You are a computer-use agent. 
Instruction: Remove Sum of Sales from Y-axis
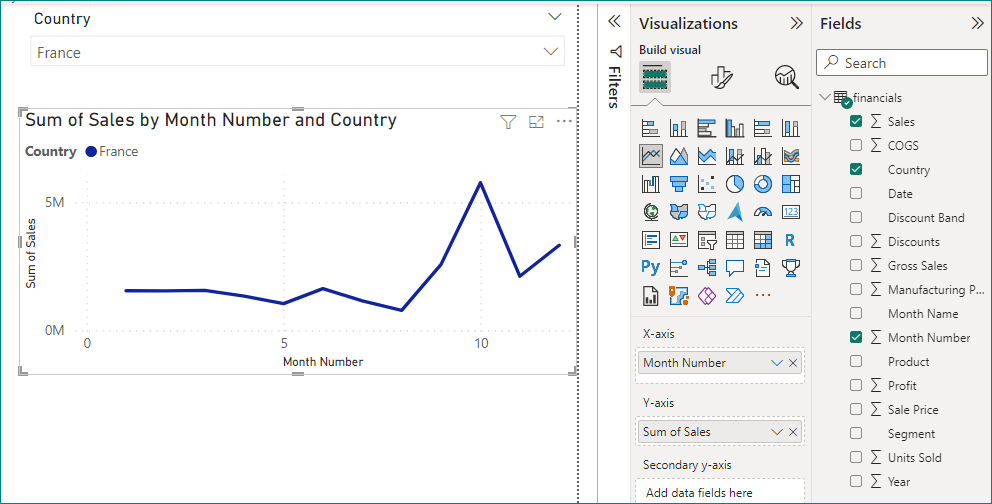[x=793, y=432]
